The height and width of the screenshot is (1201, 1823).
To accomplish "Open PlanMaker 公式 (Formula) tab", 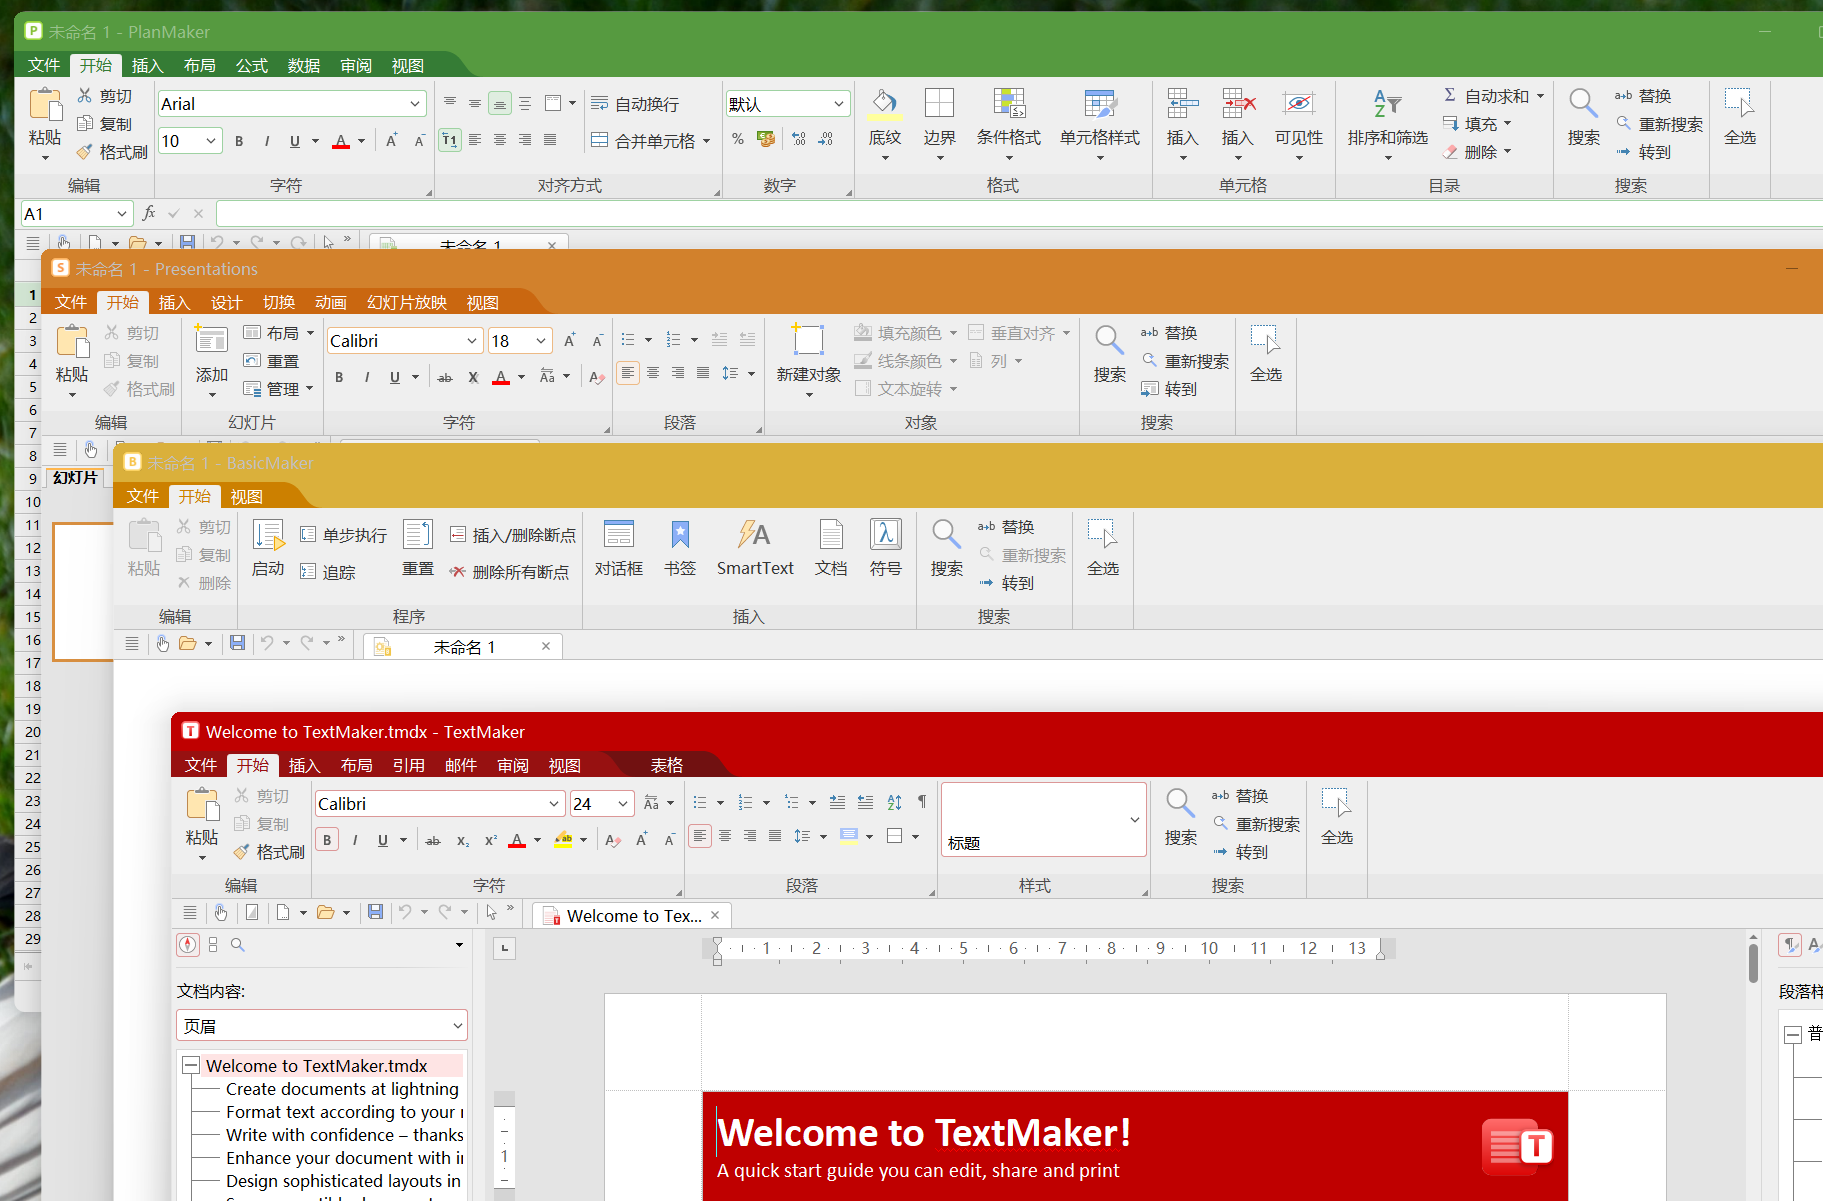I will (x=252, y=65).
